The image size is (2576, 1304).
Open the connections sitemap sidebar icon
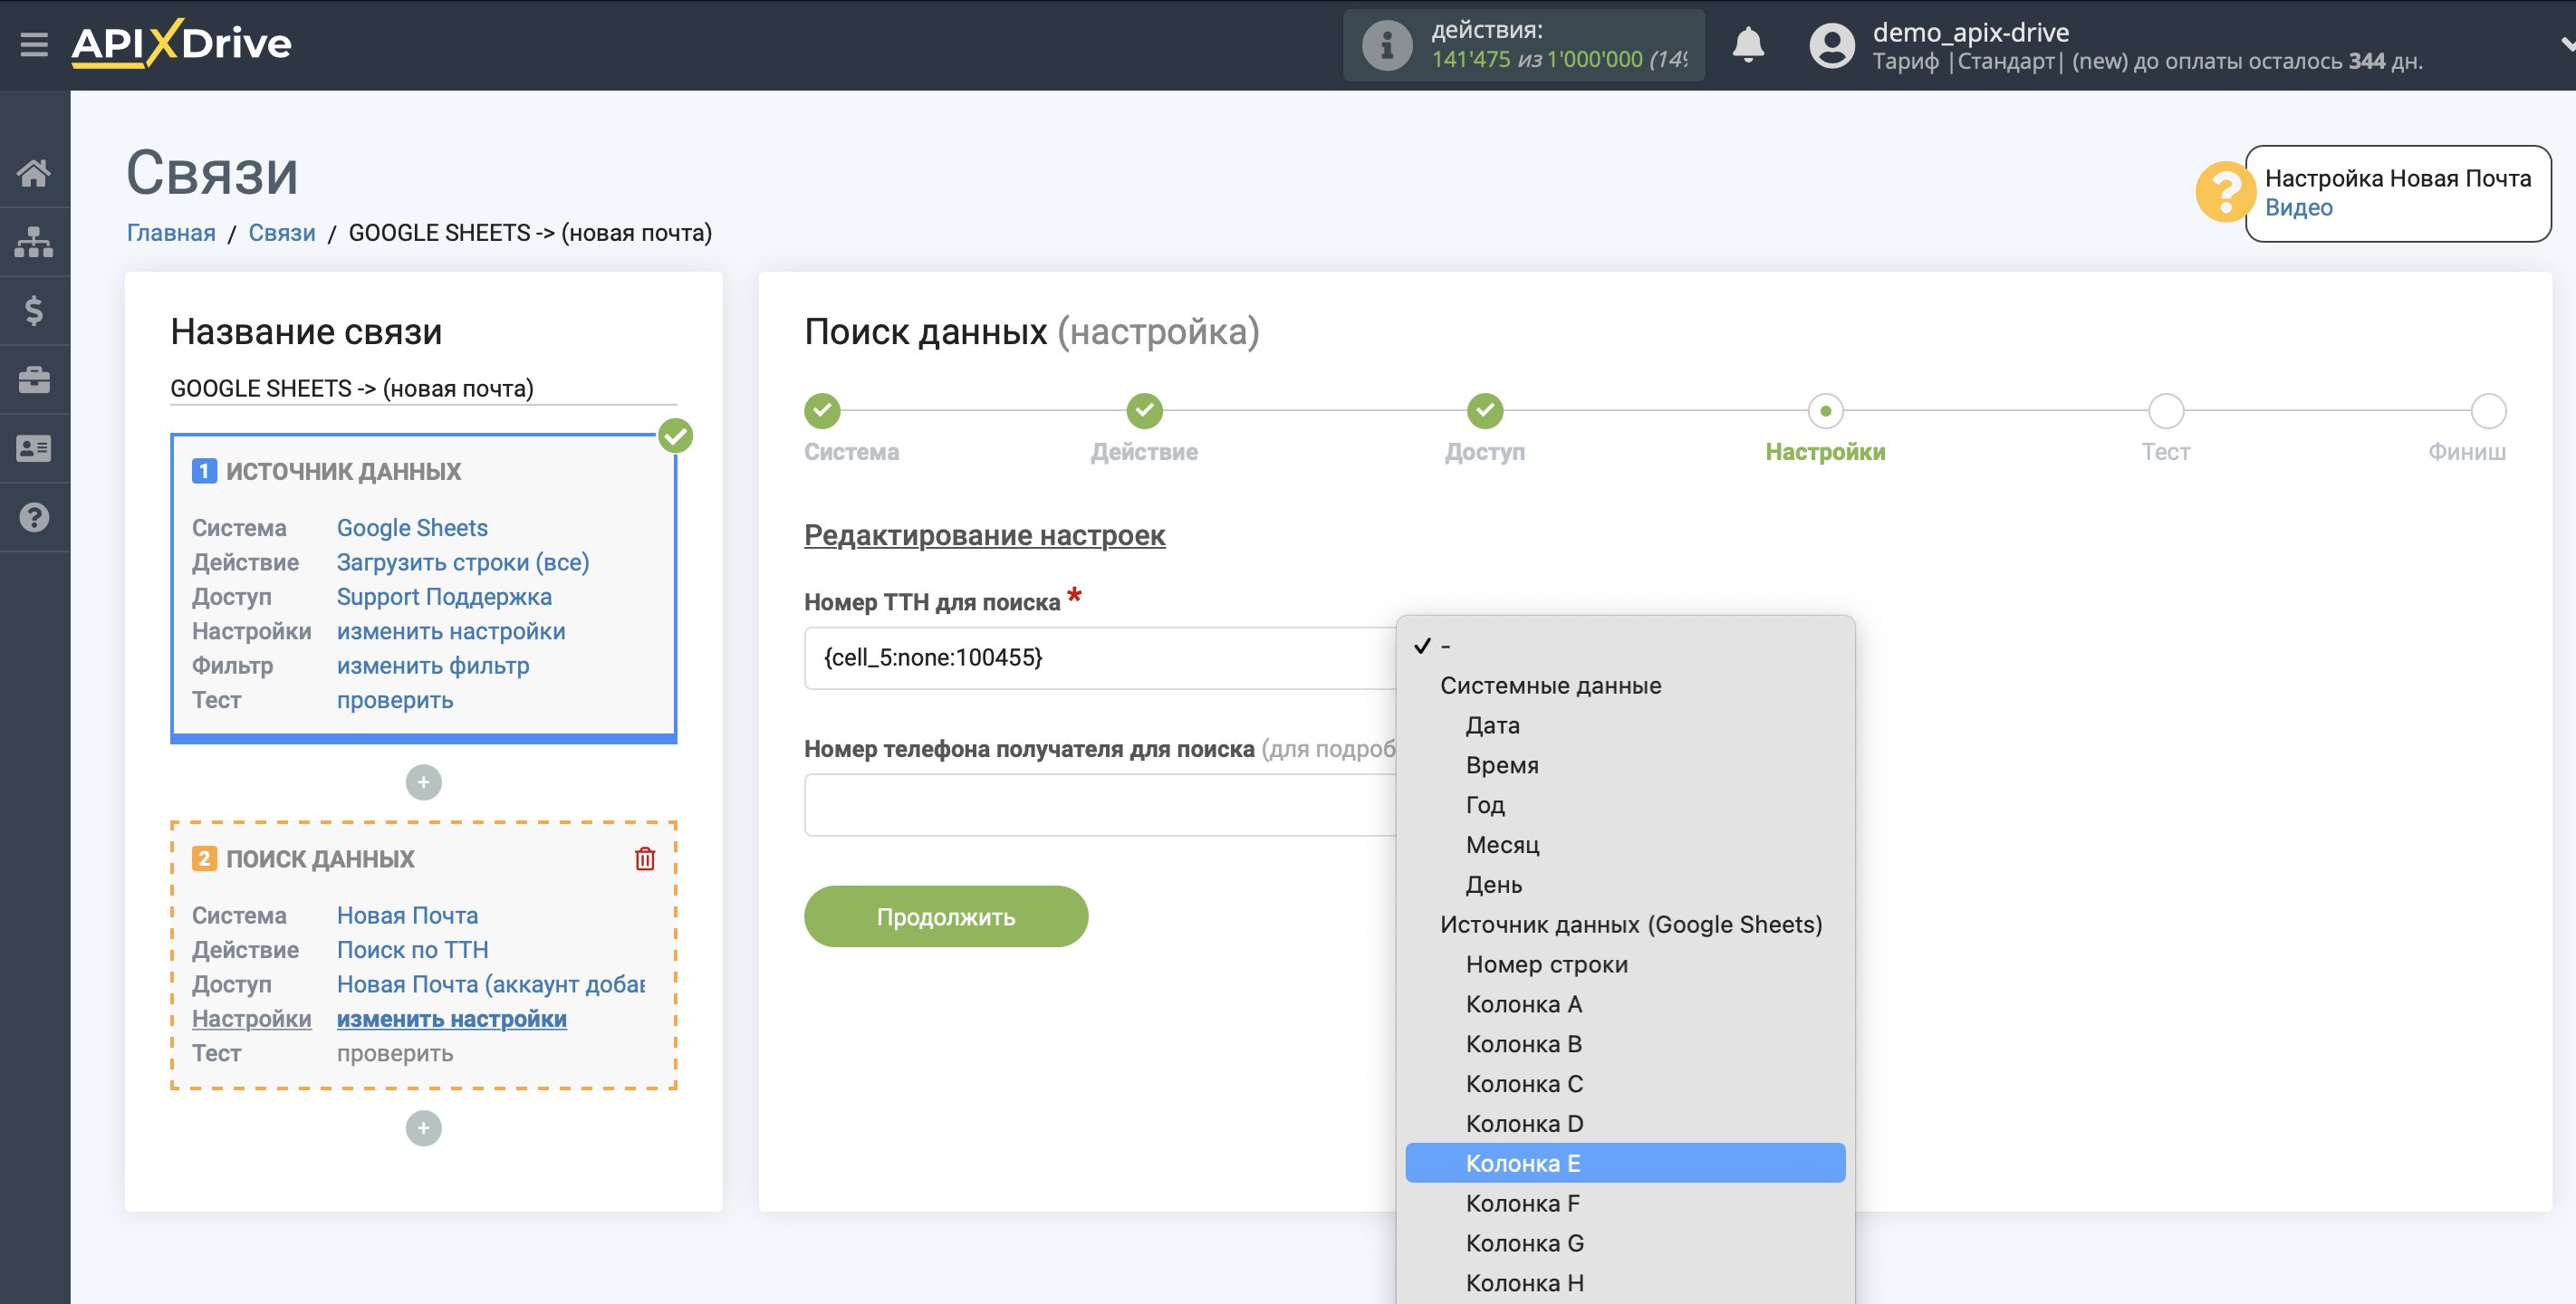[x=34, y=242]
